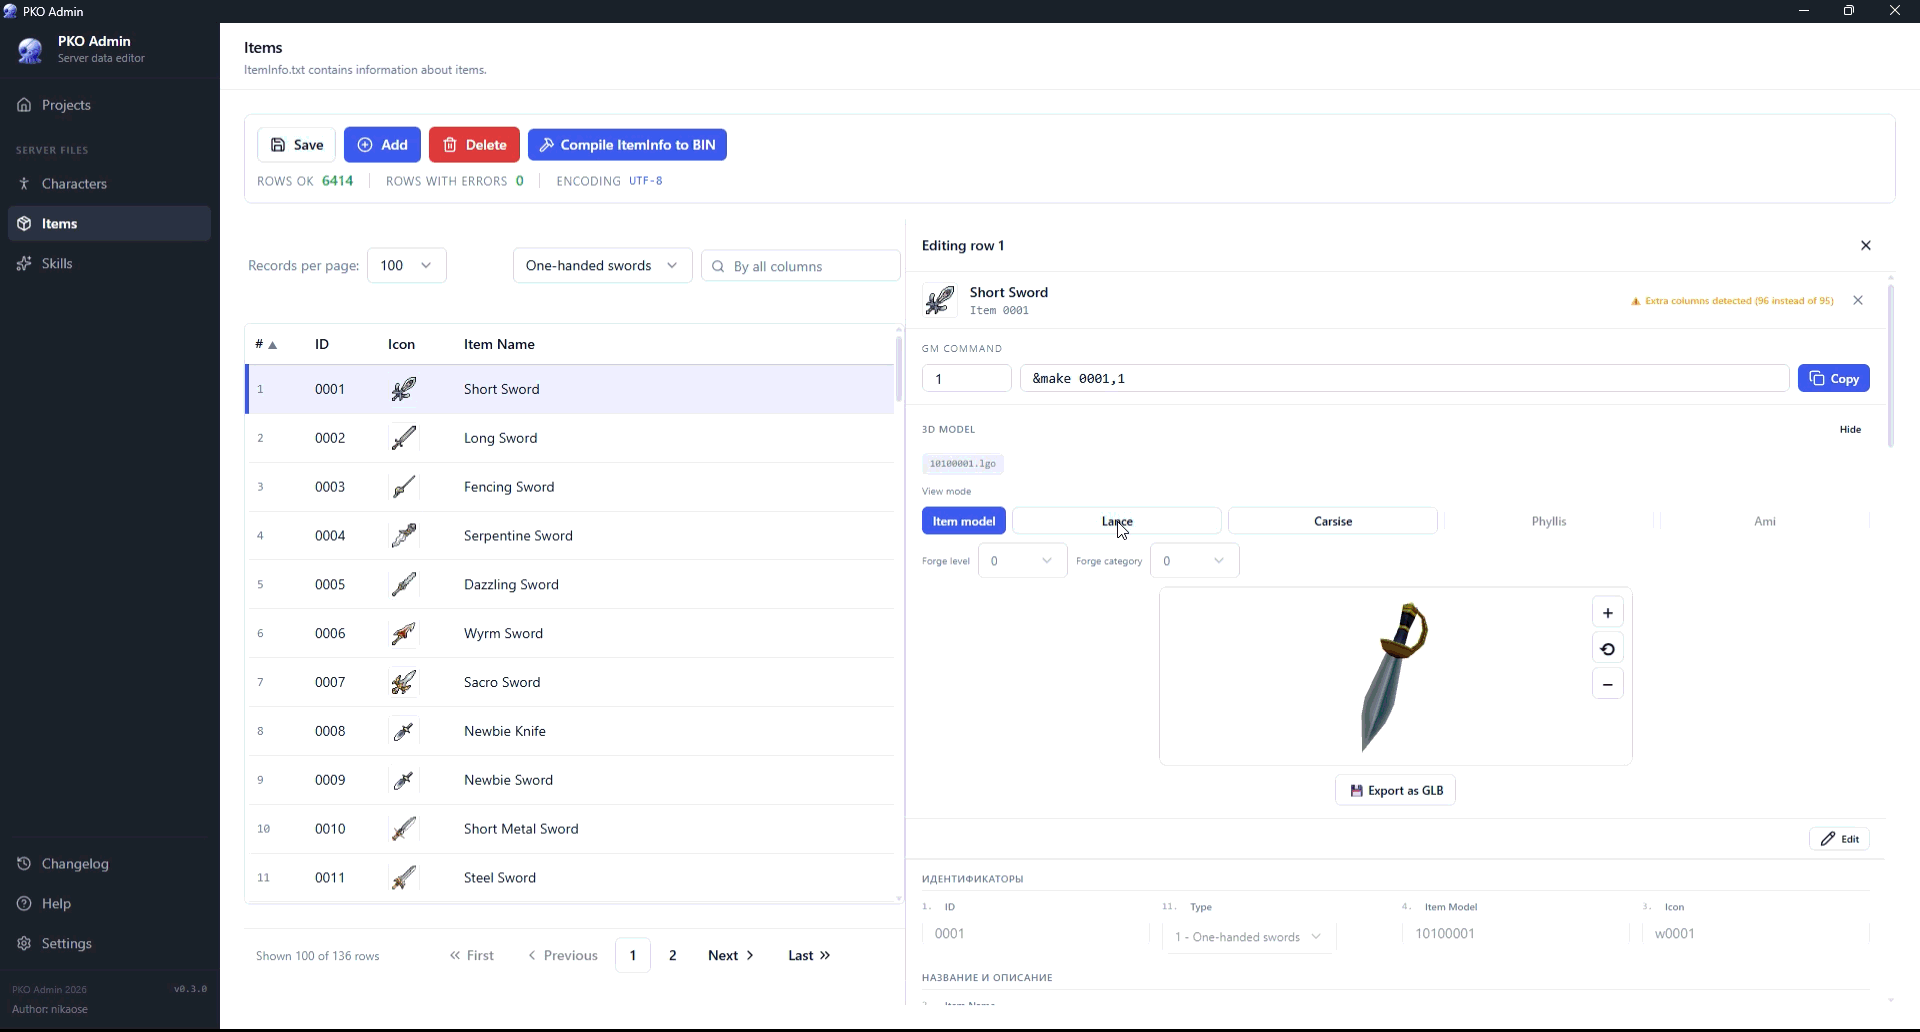Click the Serpentine Sword icon in list

point(403,536)
